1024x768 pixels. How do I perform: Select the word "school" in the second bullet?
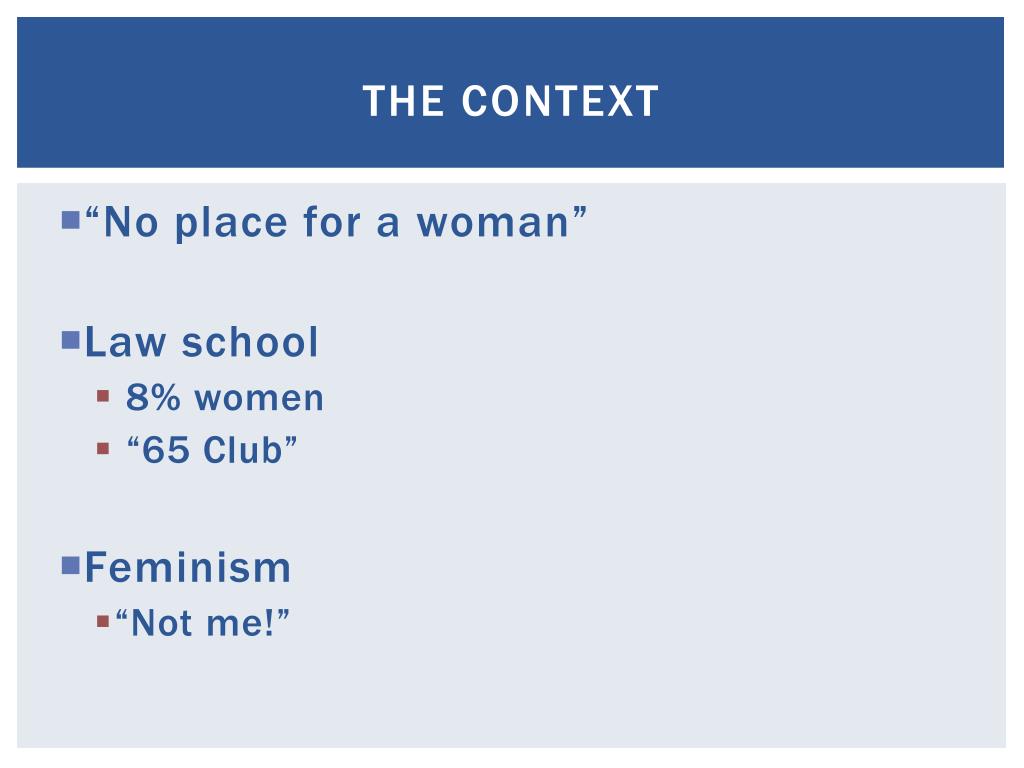(x=250, y=342)
